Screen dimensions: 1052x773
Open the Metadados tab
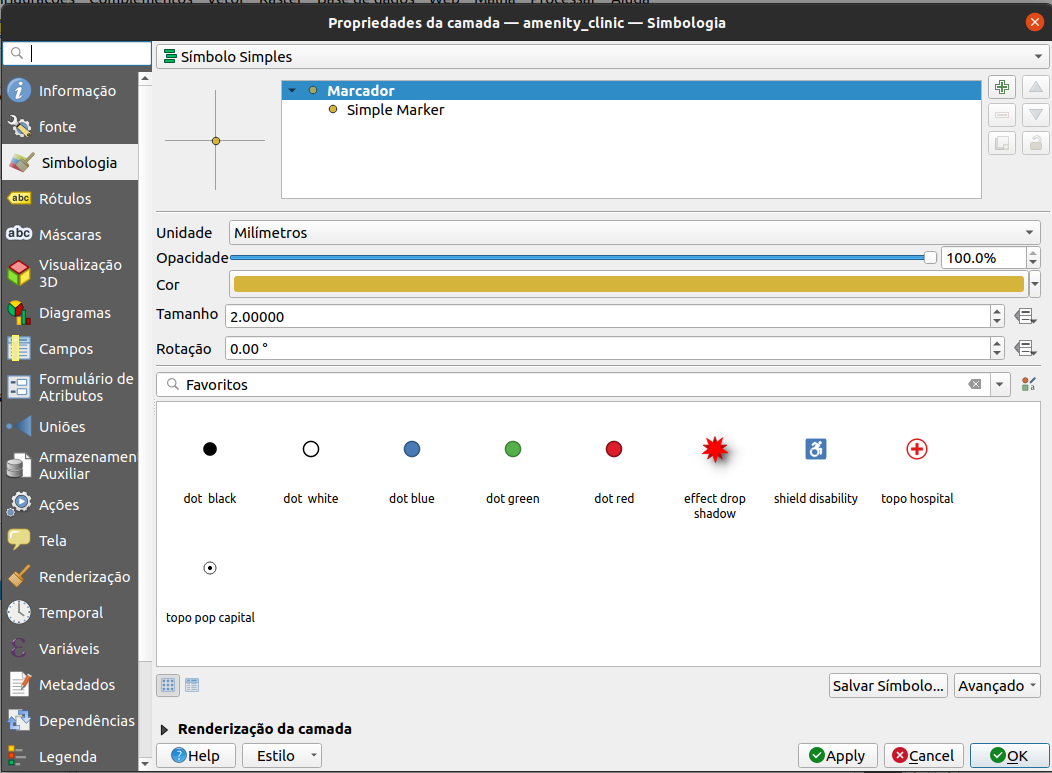[70, 684]
